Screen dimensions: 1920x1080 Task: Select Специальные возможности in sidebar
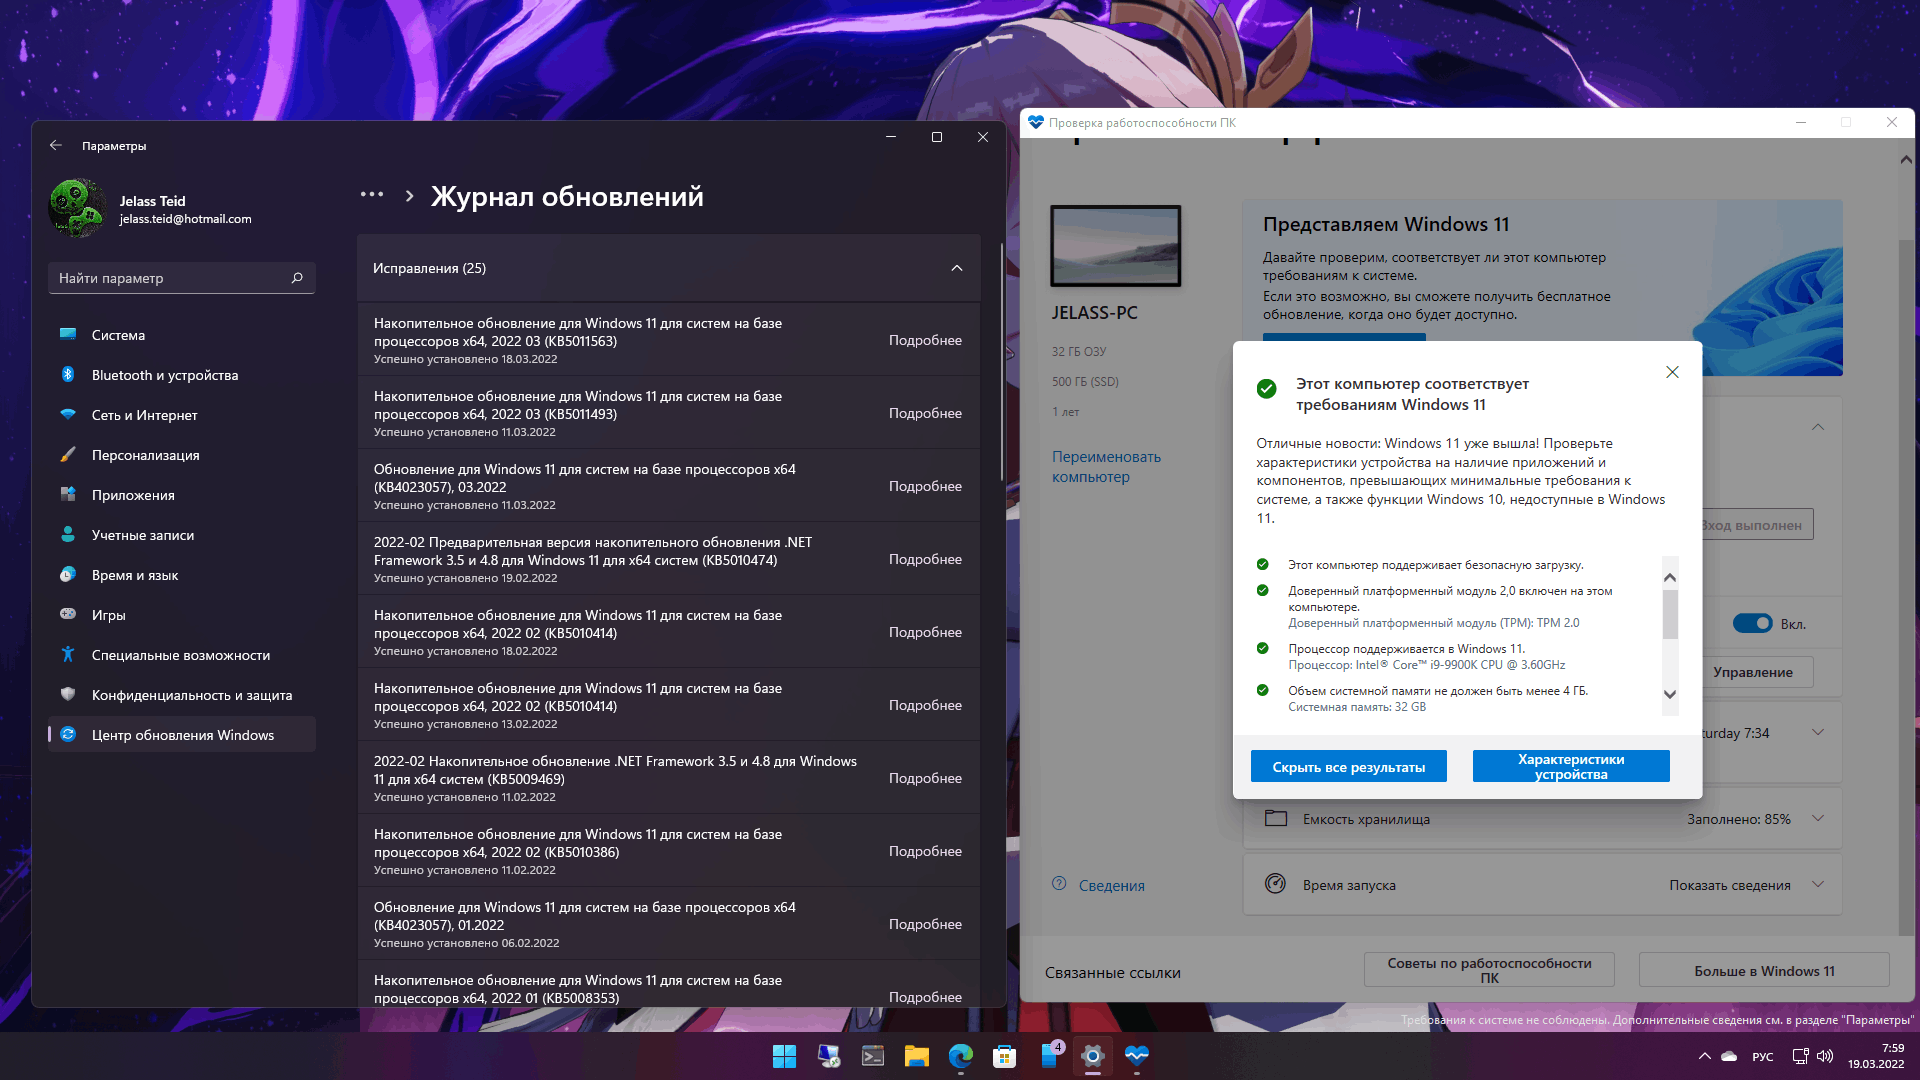(182, 655)
